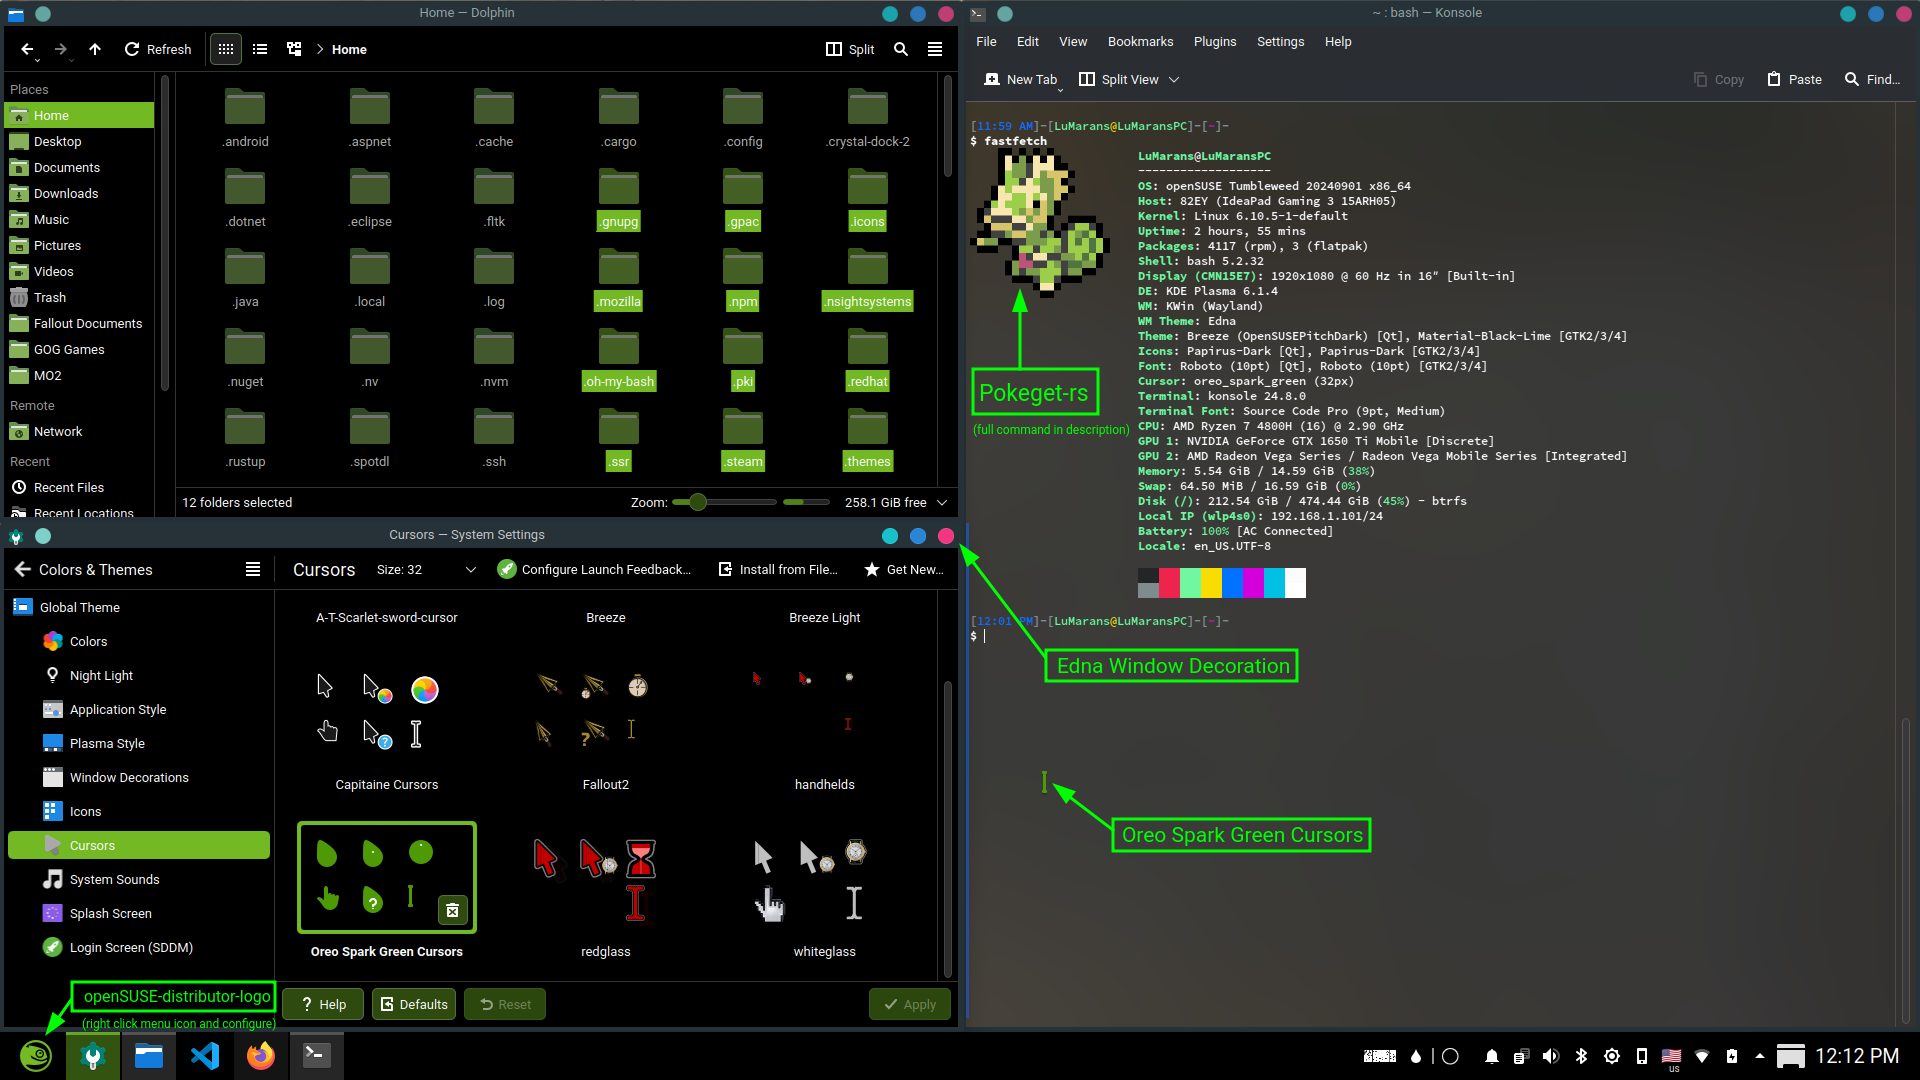Open cursor Size dropdown
1920x1080 pixels.
428,569
